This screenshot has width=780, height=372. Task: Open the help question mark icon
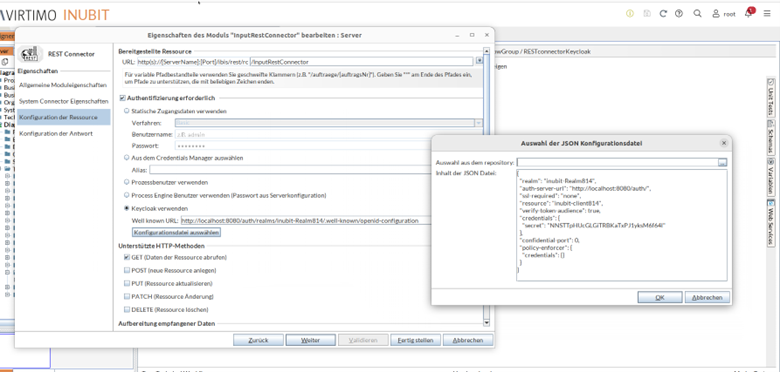[x=679, y=14]
